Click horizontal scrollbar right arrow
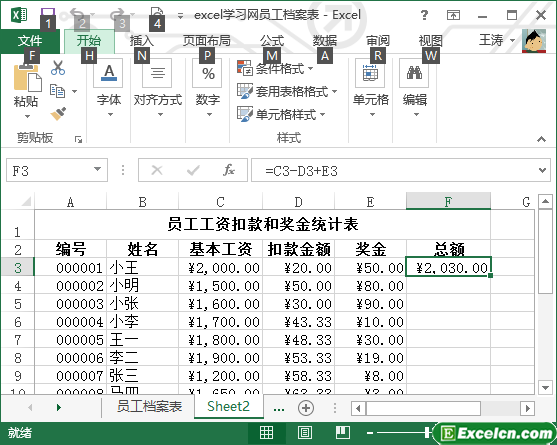The image size is (557, 445). coord(528,408)
